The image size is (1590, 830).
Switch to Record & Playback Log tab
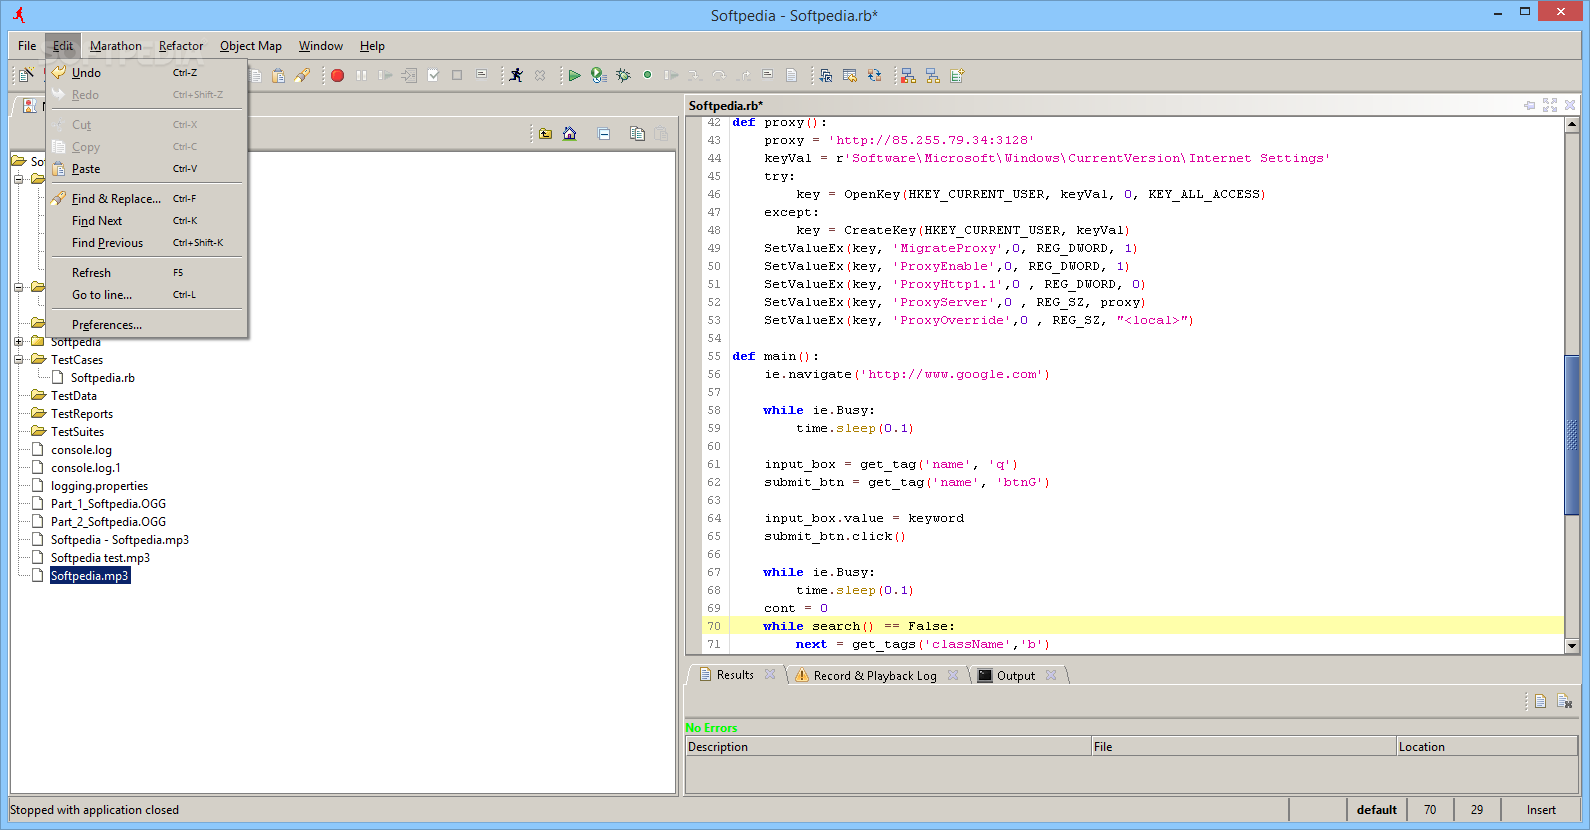[875, 676]
